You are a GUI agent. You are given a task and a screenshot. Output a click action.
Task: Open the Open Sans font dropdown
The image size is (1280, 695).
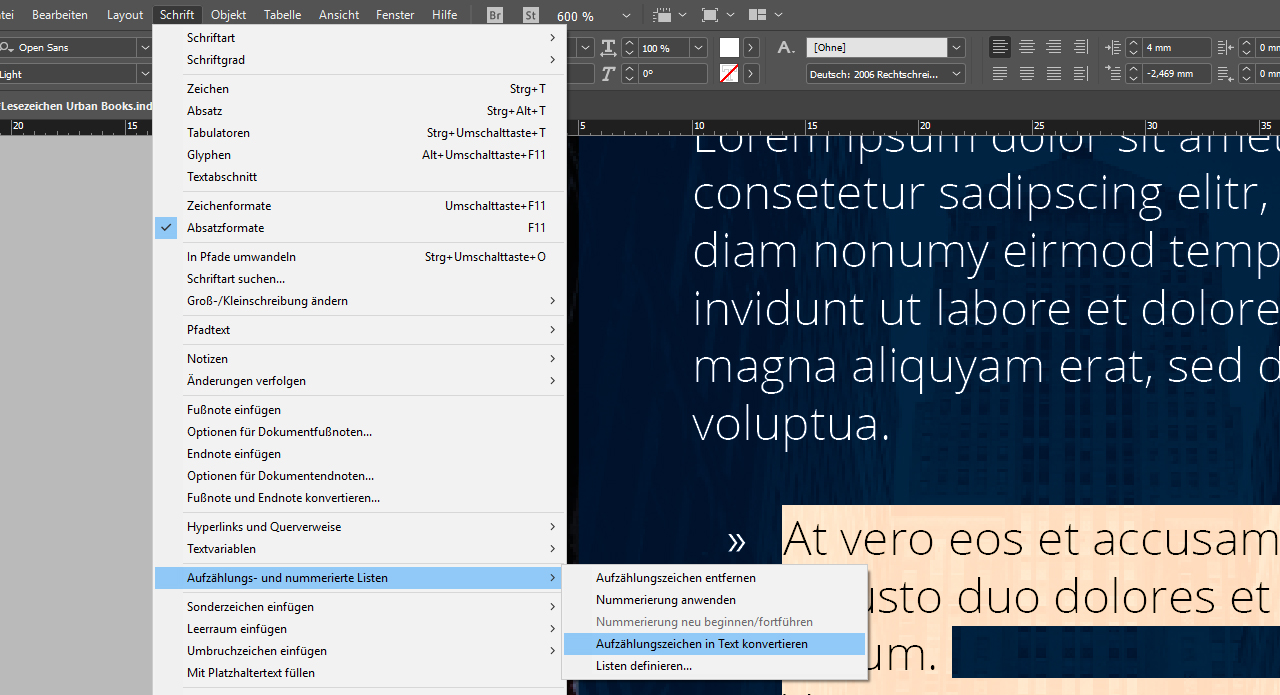pyautogui.click(x=144, y=47)
